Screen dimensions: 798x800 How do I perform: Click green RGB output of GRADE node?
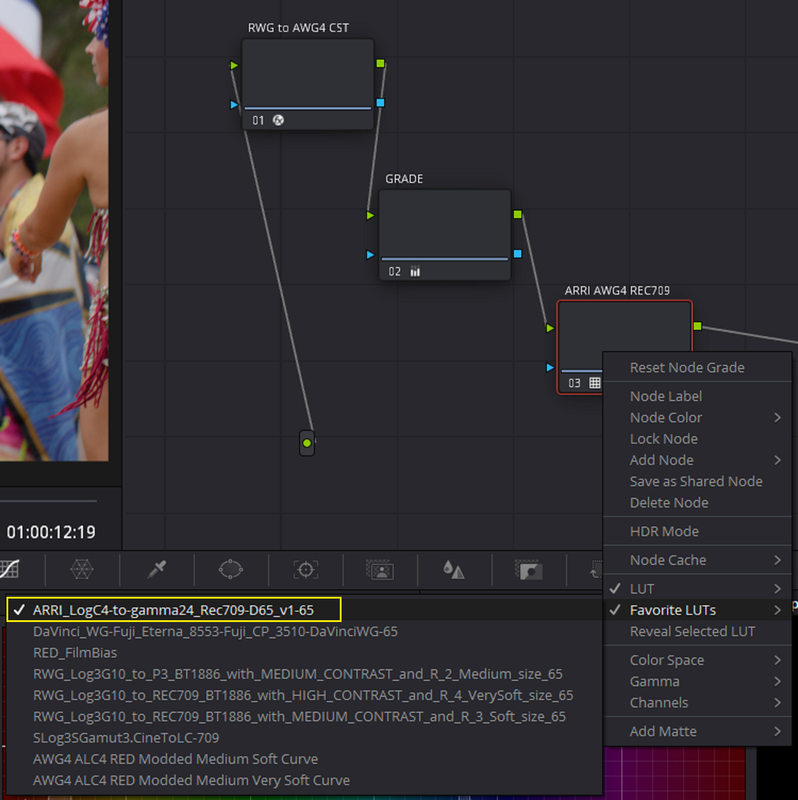click(x=517, y=214)
